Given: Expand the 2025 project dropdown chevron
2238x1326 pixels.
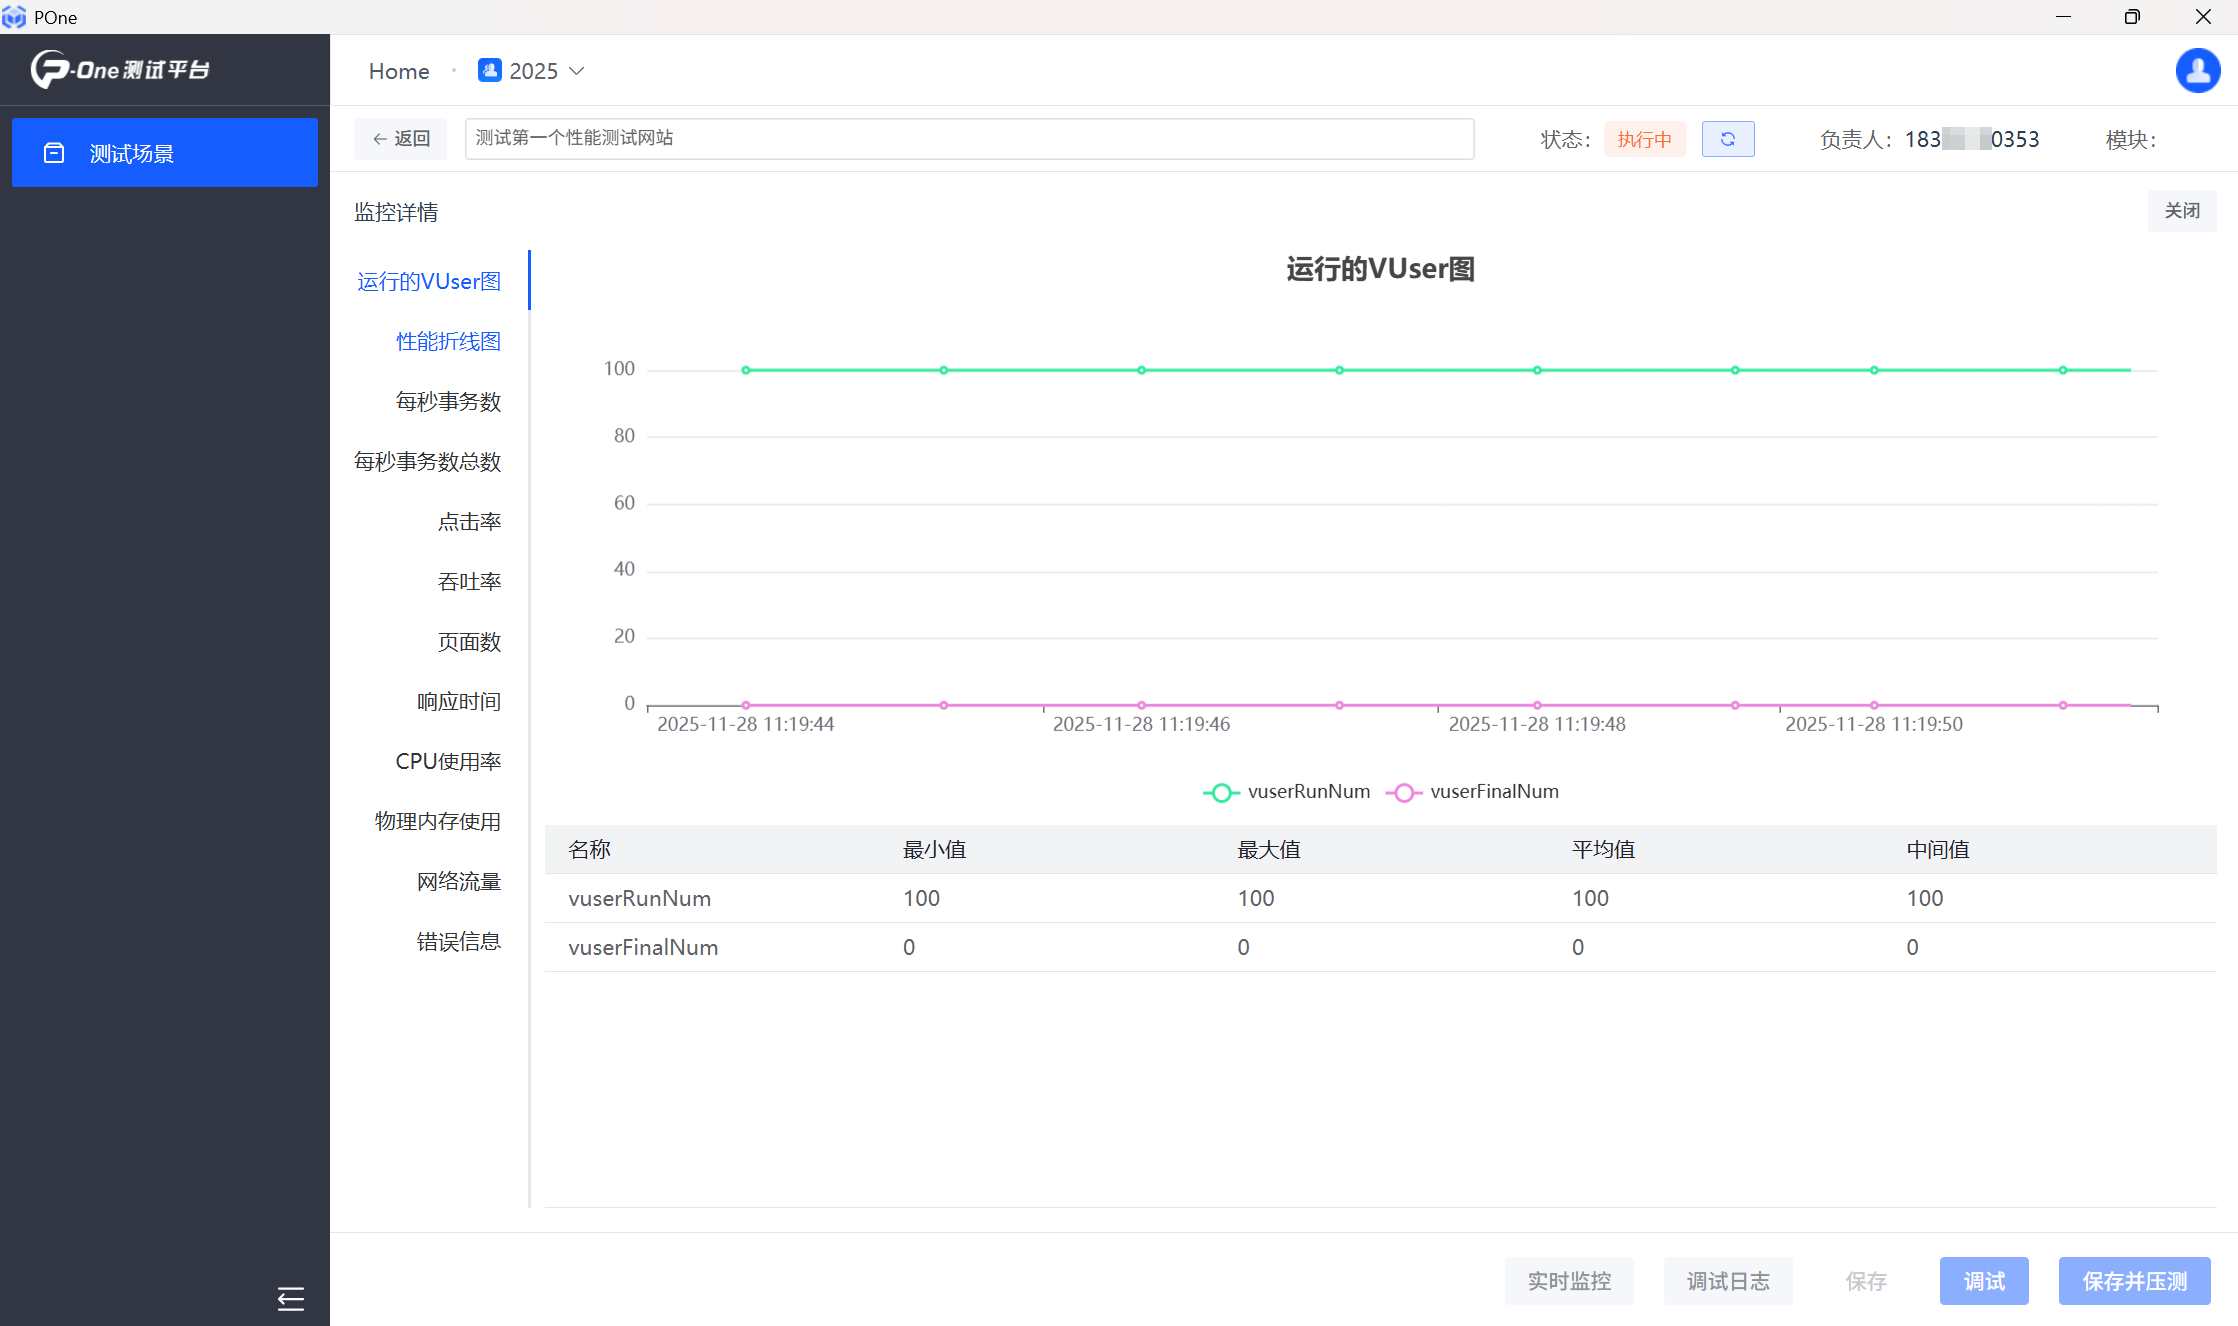Looking at the screenshot, I should (577, 71).
